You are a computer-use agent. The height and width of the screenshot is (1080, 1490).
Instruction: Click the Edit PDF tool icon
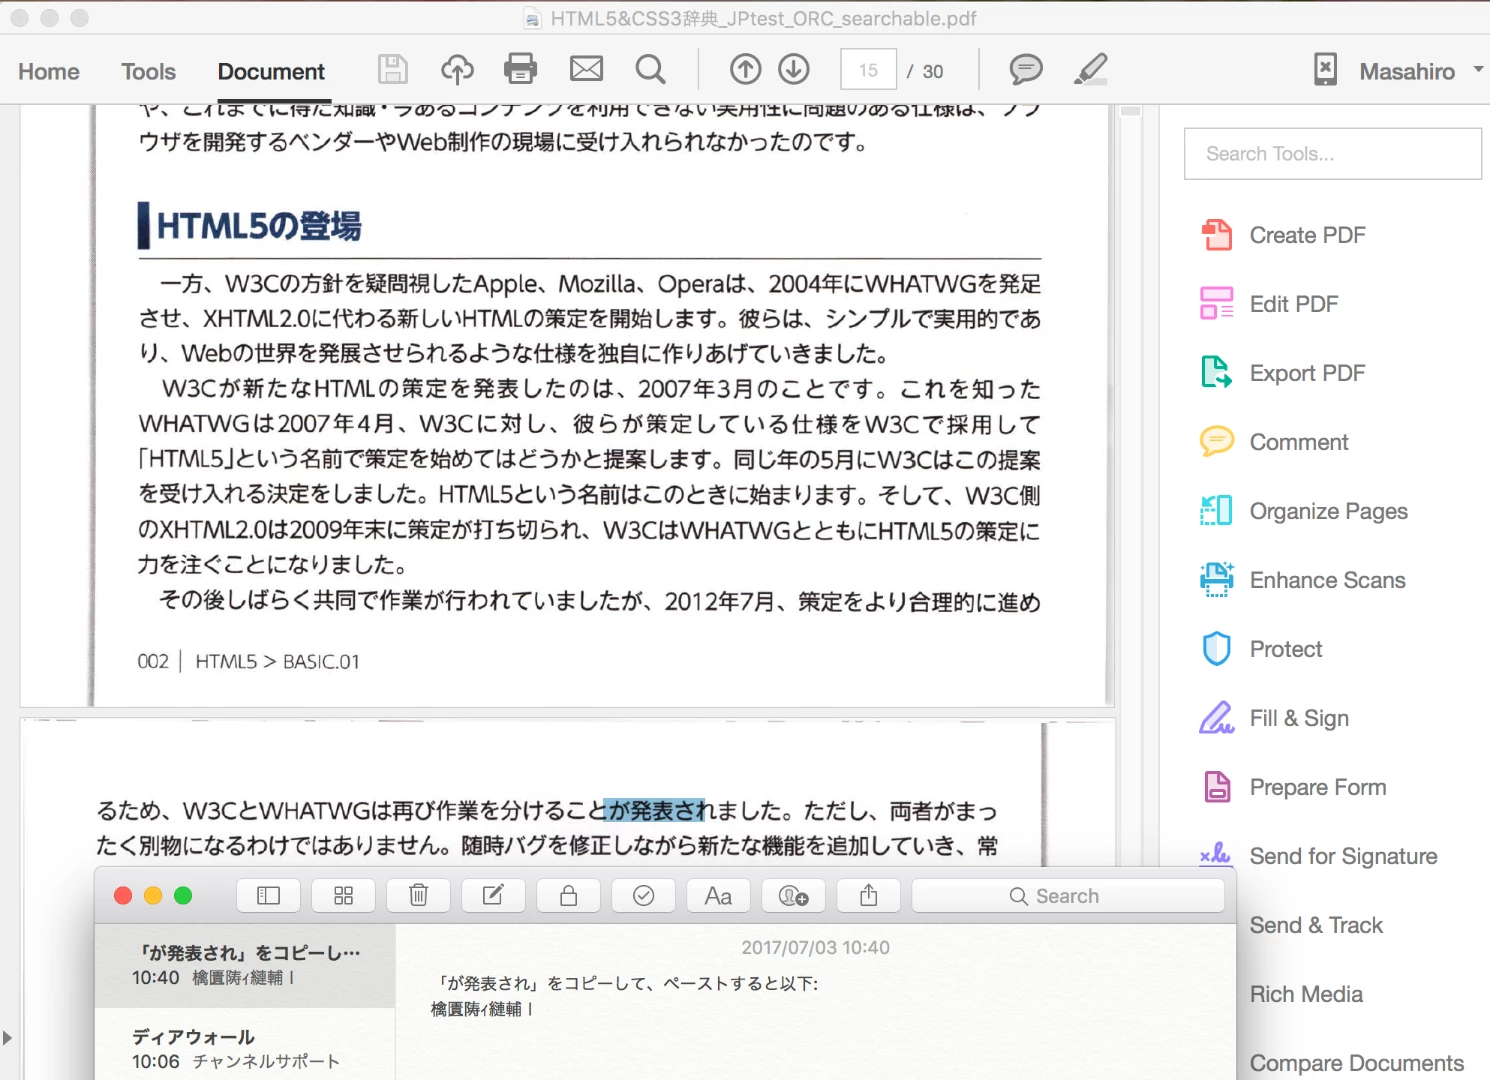tap(1216, 304)
